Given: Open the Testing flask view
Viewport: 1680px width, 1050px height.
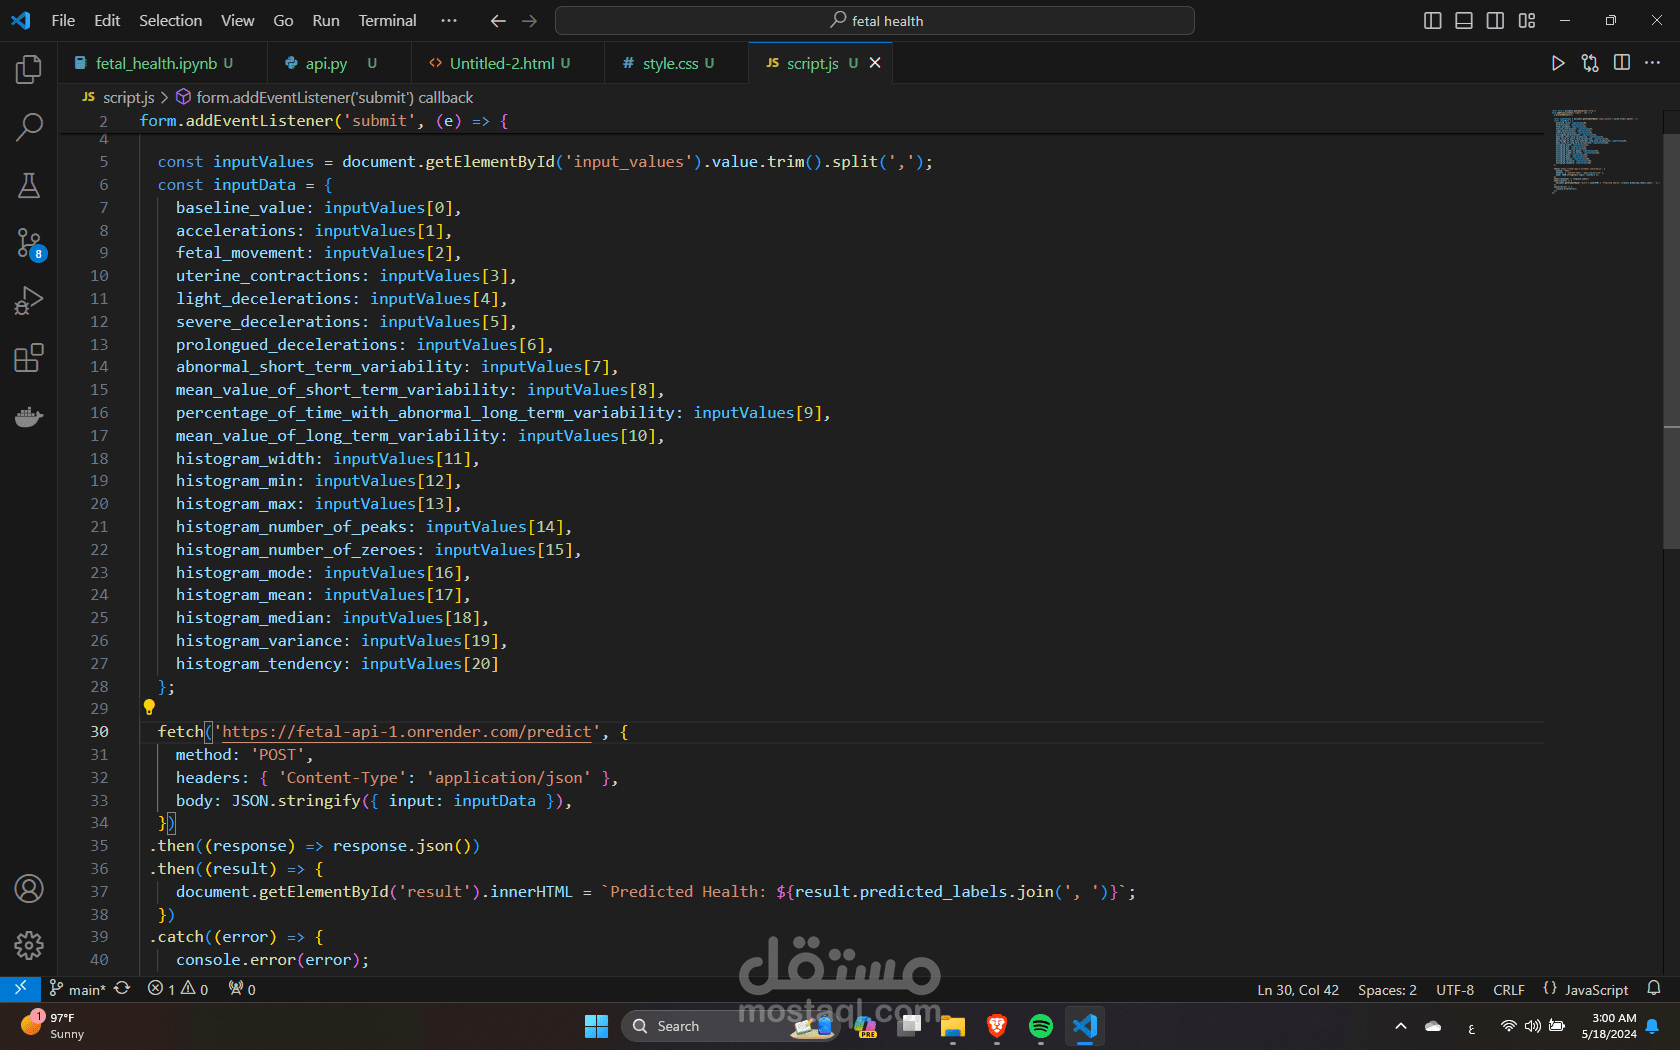Looking at the screenshot, I should (x=29, y=185).
